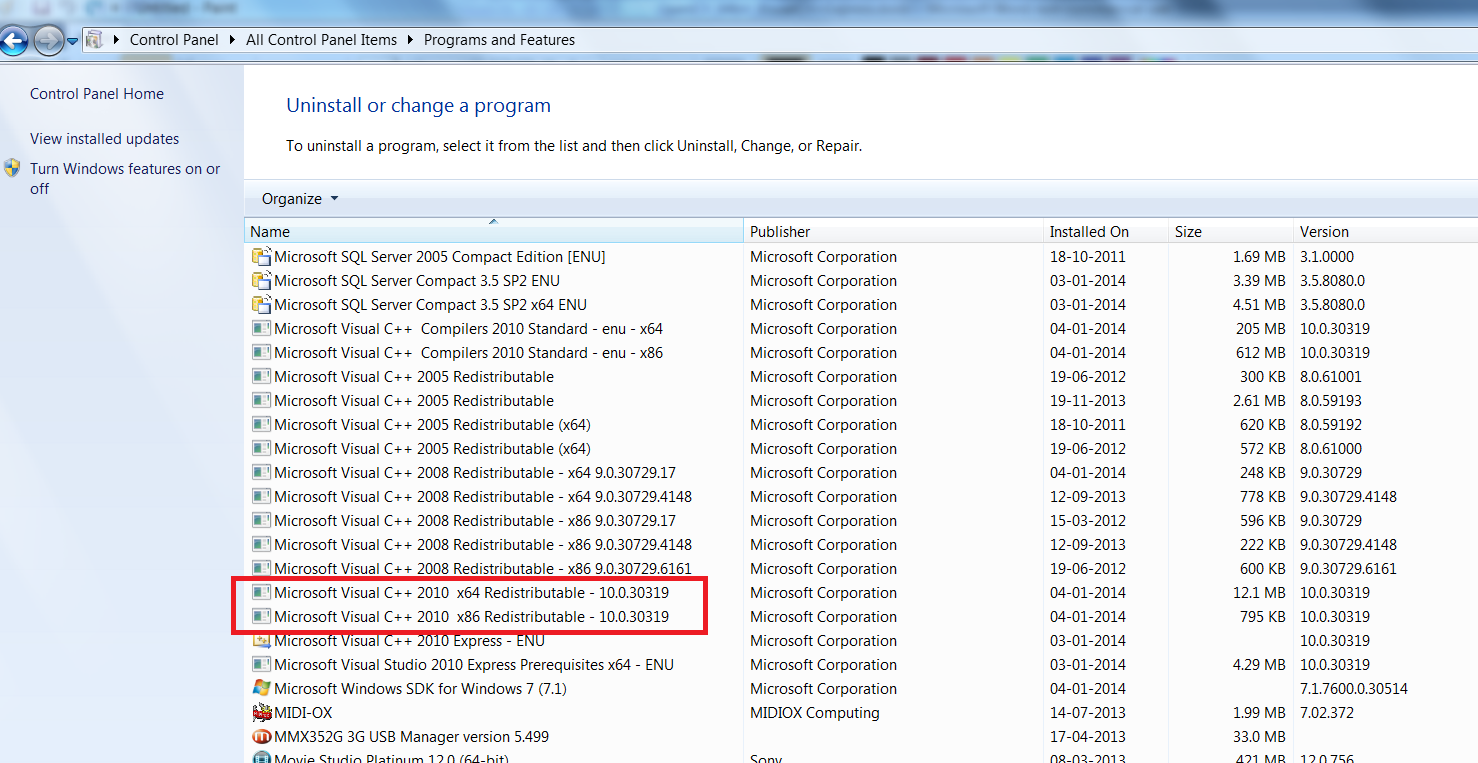Click icon of 2005 Redistributable installed 19-11-2013
This screenshot has height=763, width=1478.
tap(261, 401)
